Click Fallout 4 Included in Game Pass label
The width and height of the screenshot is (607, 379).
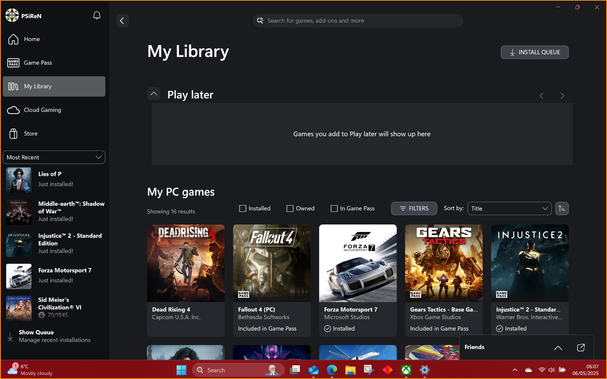coord(267,329)
